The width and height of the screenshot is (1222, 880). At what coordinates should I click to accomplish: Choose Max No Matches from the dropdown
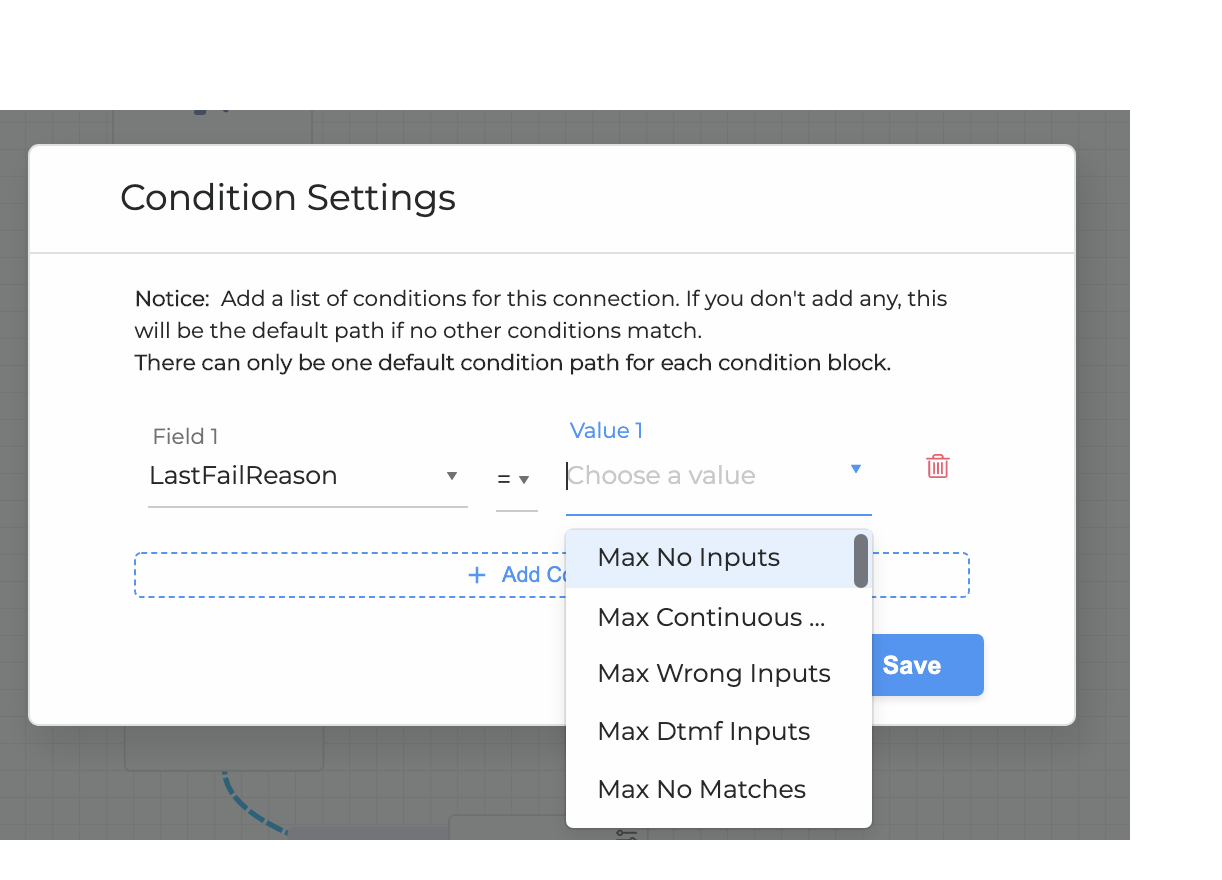(x=701, y=789)
